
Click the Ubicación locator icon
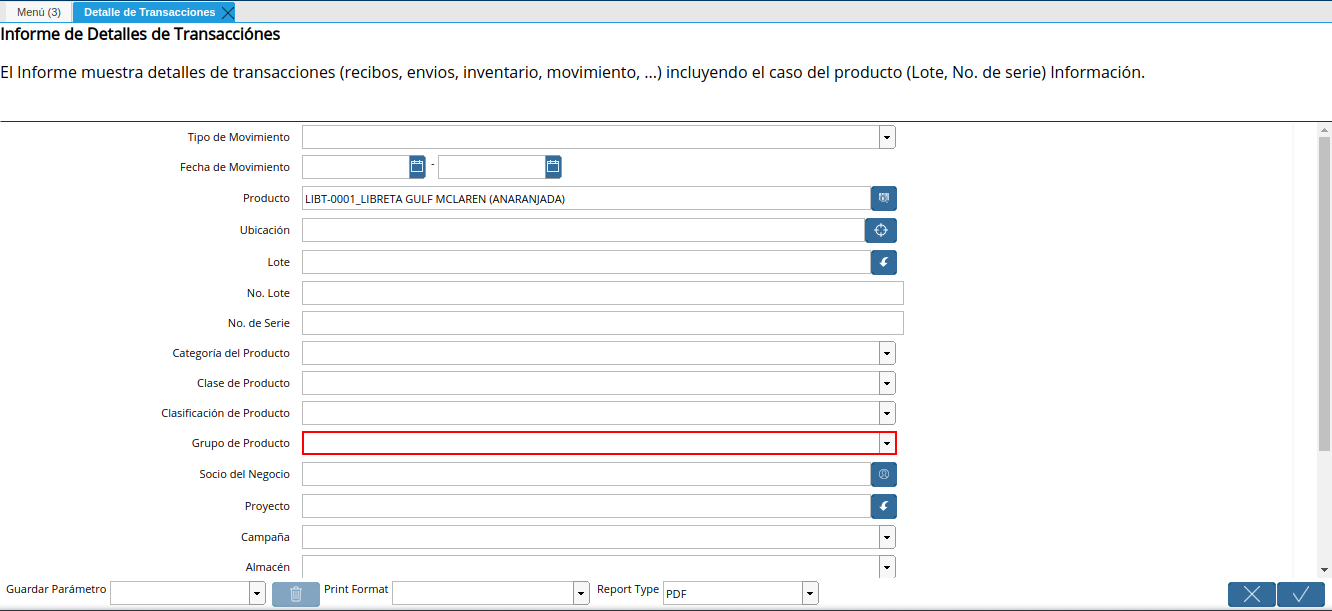(881, 231)
